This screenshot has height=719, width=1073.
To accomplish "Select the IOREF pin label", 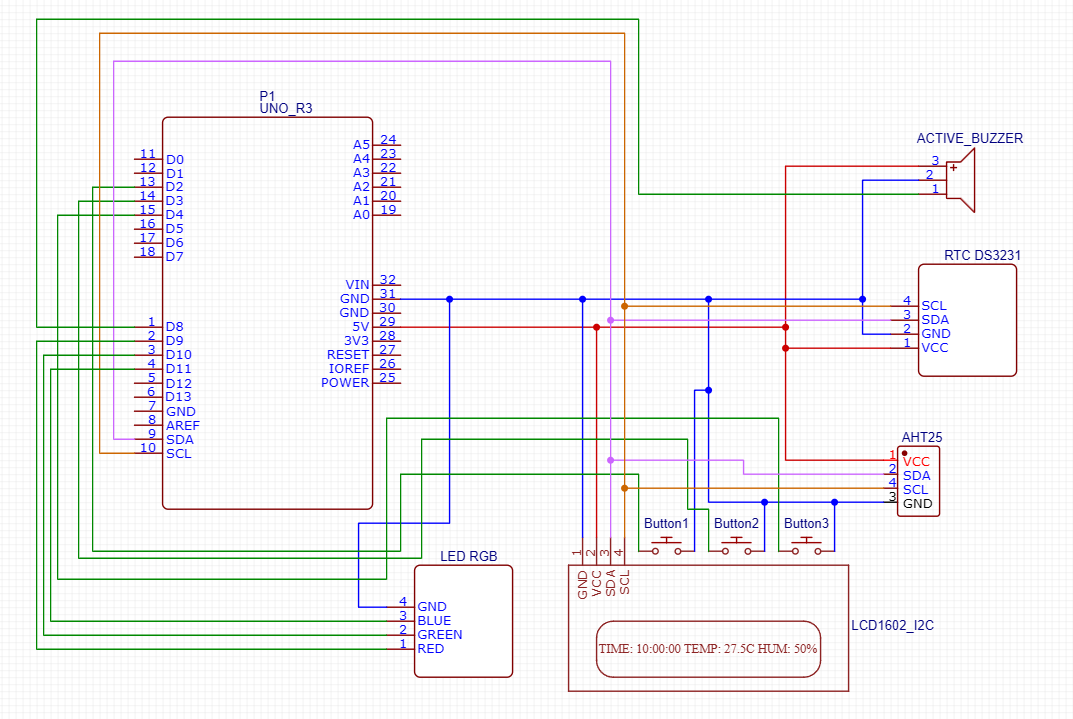I will (349, 369).
